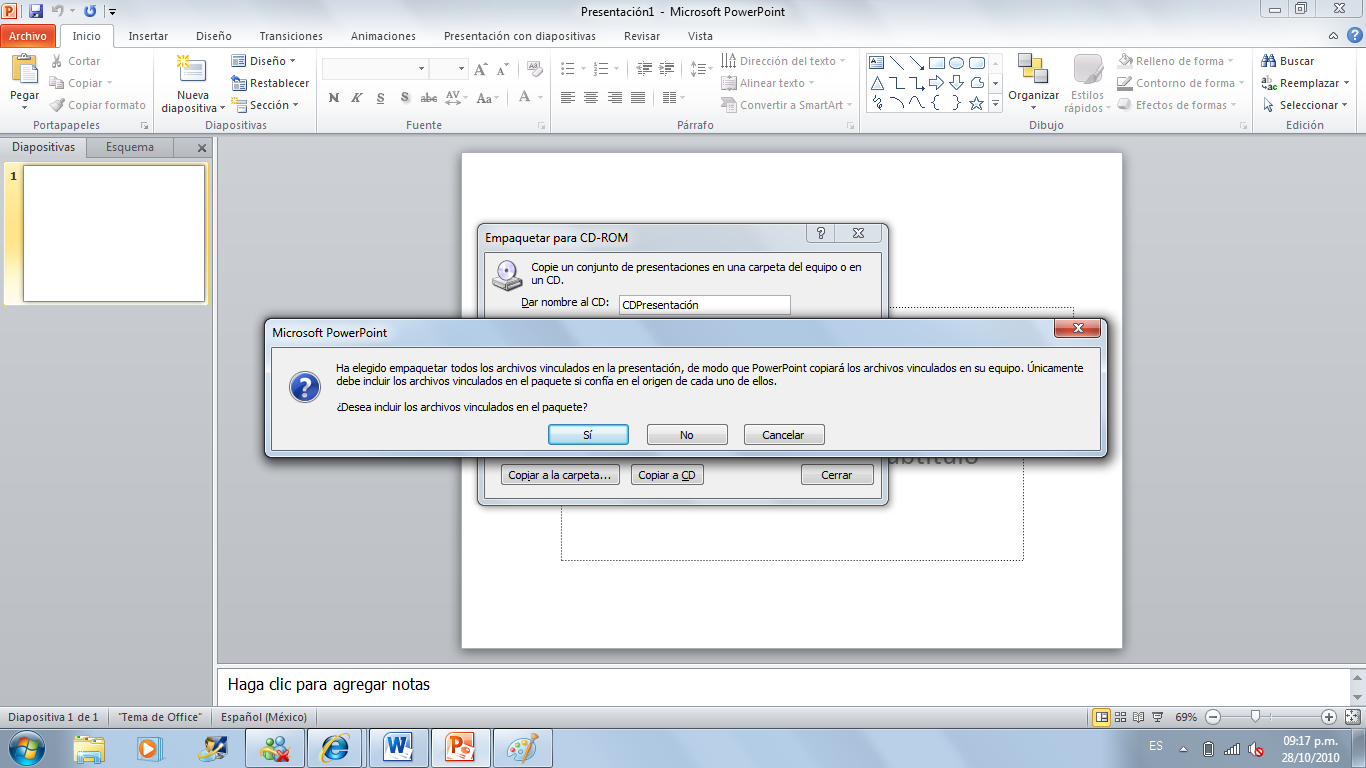Click the center align icon

(591, 98)
